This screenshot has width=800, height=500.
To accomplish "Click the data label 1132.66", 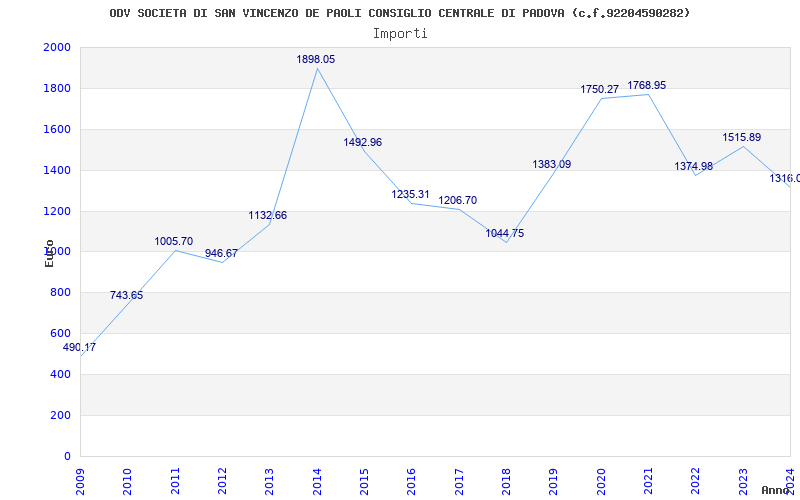I will click(268, 215).
